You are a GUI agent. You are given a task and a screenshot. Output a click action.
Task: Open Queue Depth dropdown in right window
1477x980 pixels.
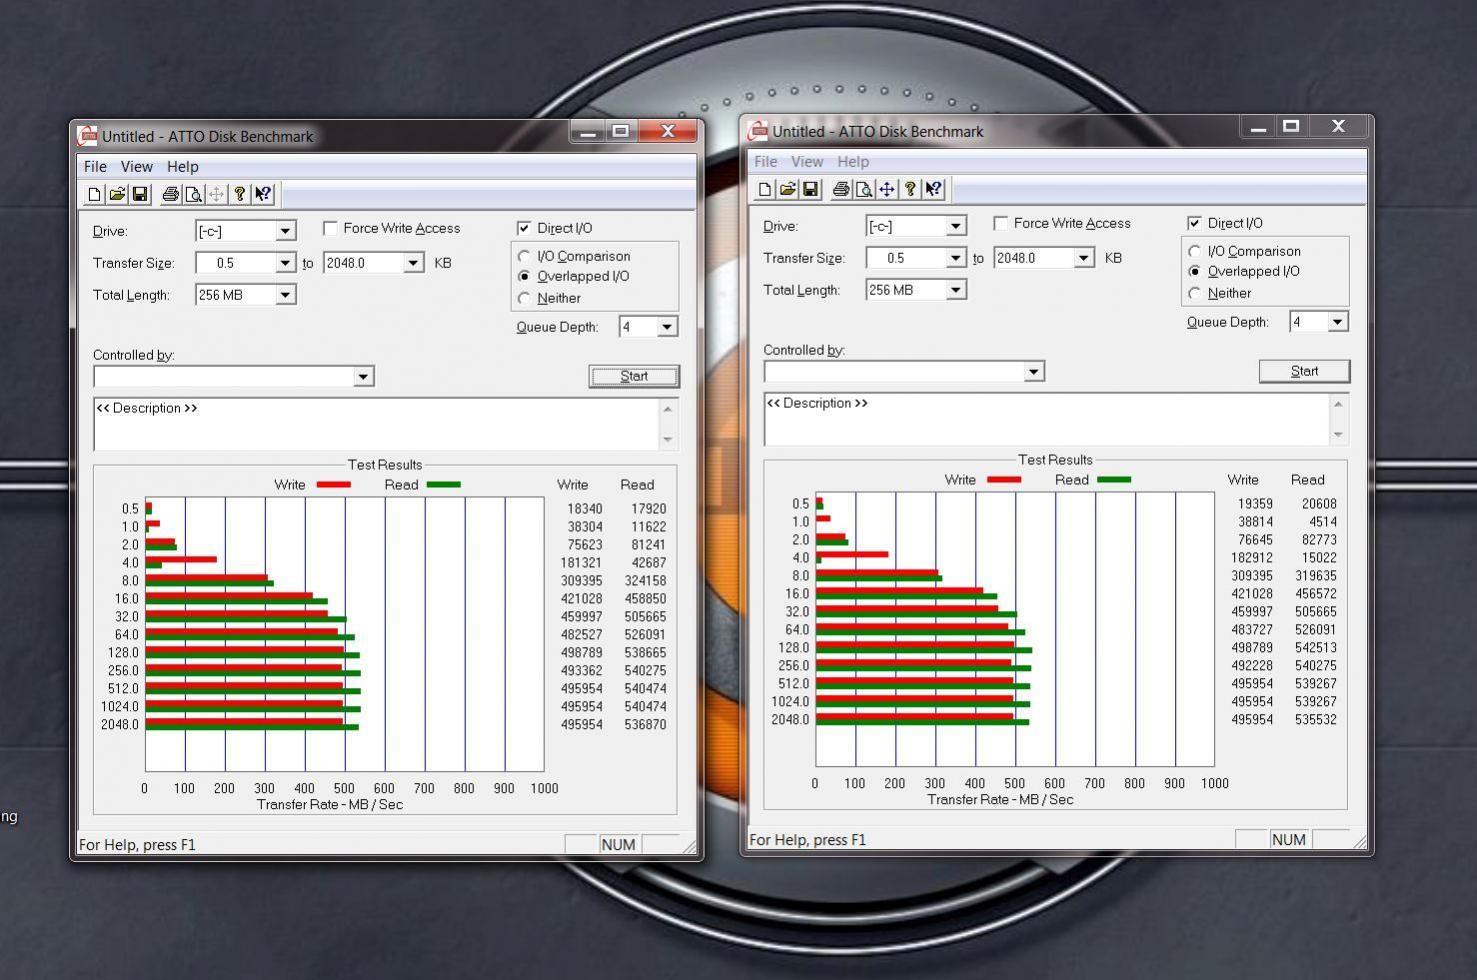point(1338,322)
